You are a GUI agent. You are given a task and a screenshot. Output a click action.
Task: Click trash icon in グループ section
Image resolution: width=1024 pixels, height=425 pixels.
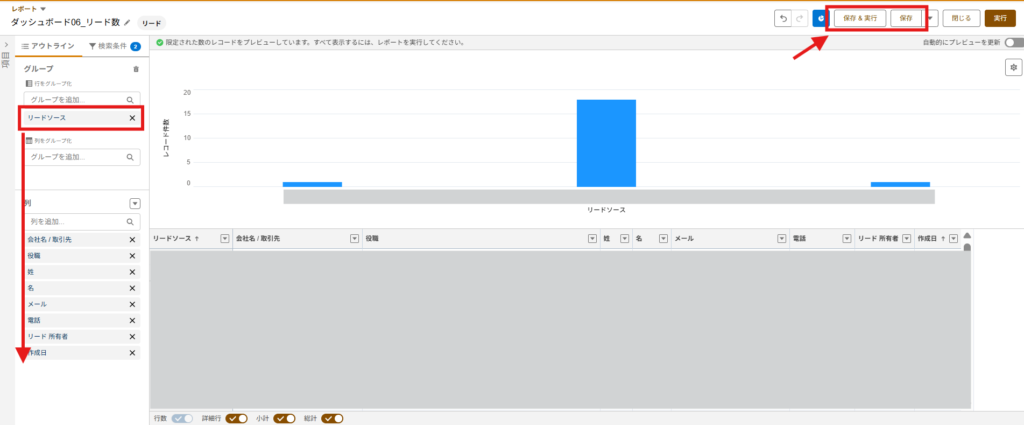coord(136,69)
